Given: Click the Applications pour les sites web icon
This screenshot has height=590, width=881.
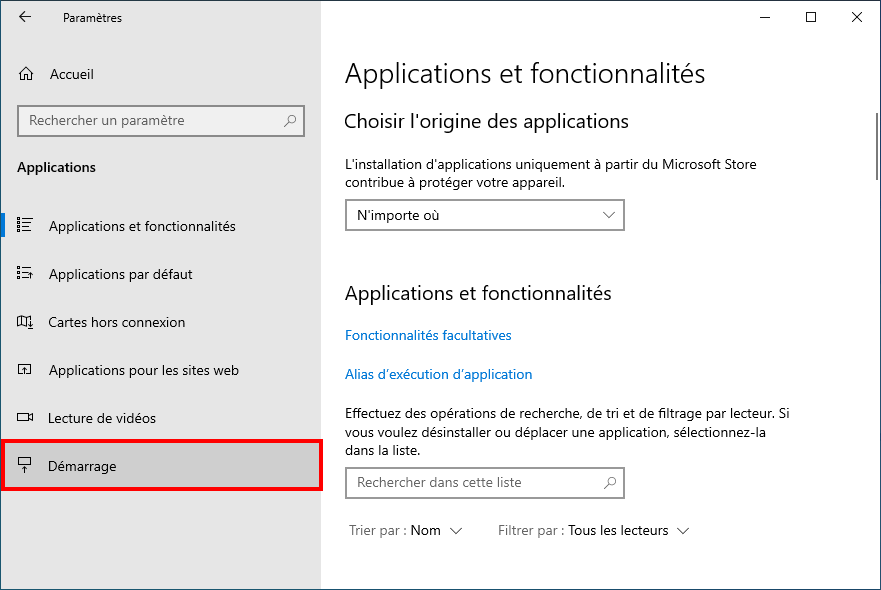Looking at the screenshot, I should [25, 370].
